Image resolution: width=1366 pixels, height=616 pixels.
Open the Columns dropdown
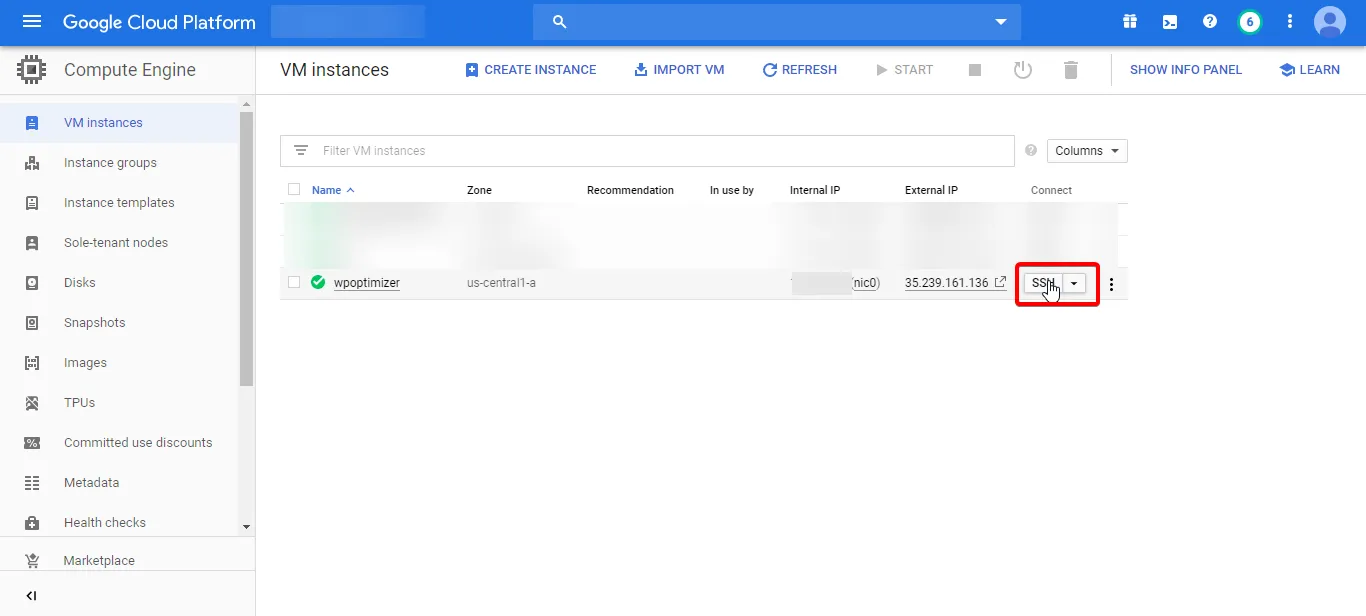pos(1086,150)
